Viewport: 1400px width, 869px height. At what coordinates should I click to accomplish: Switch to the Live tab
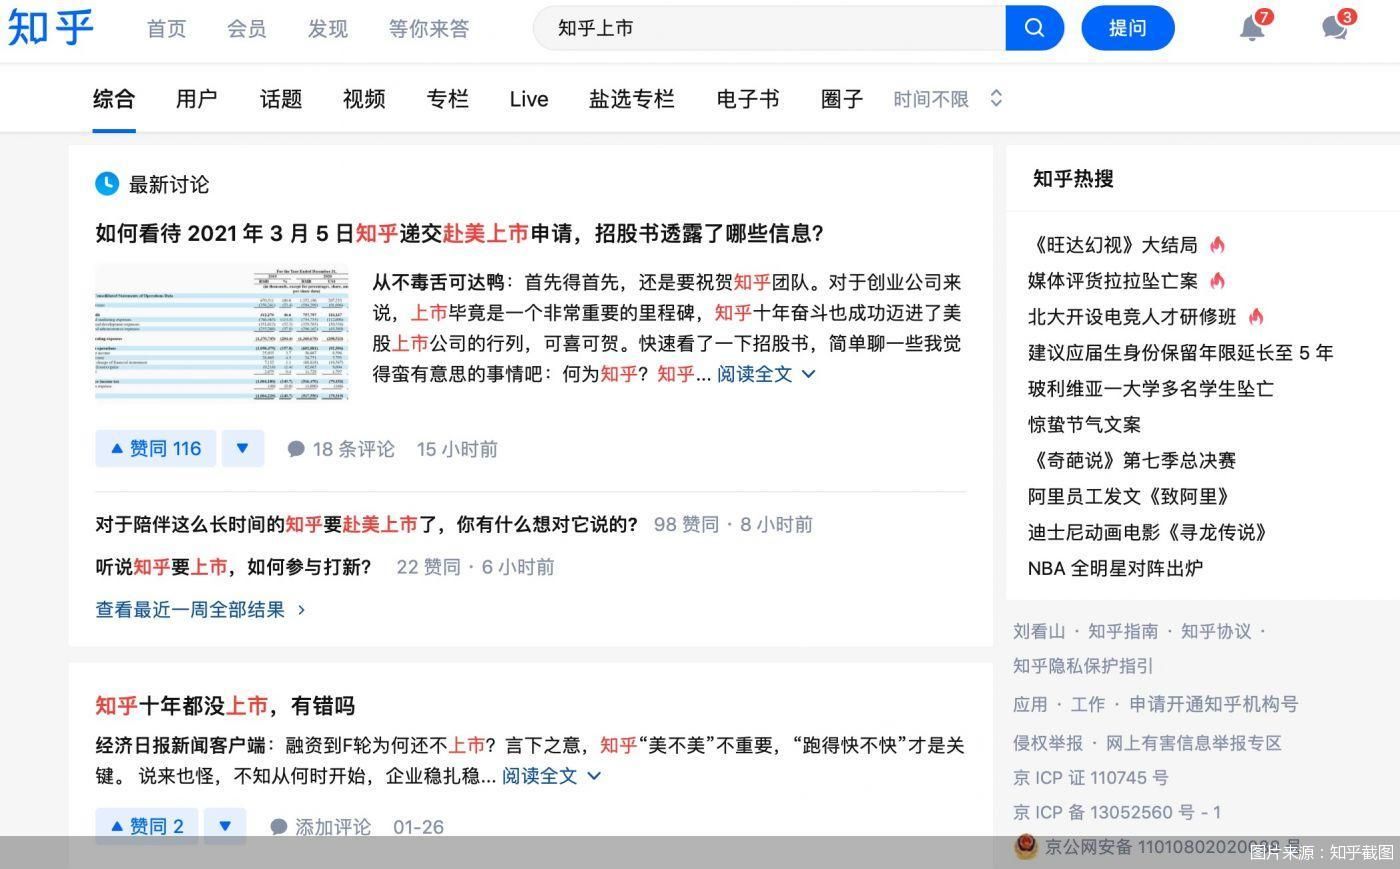coord(528,99)
